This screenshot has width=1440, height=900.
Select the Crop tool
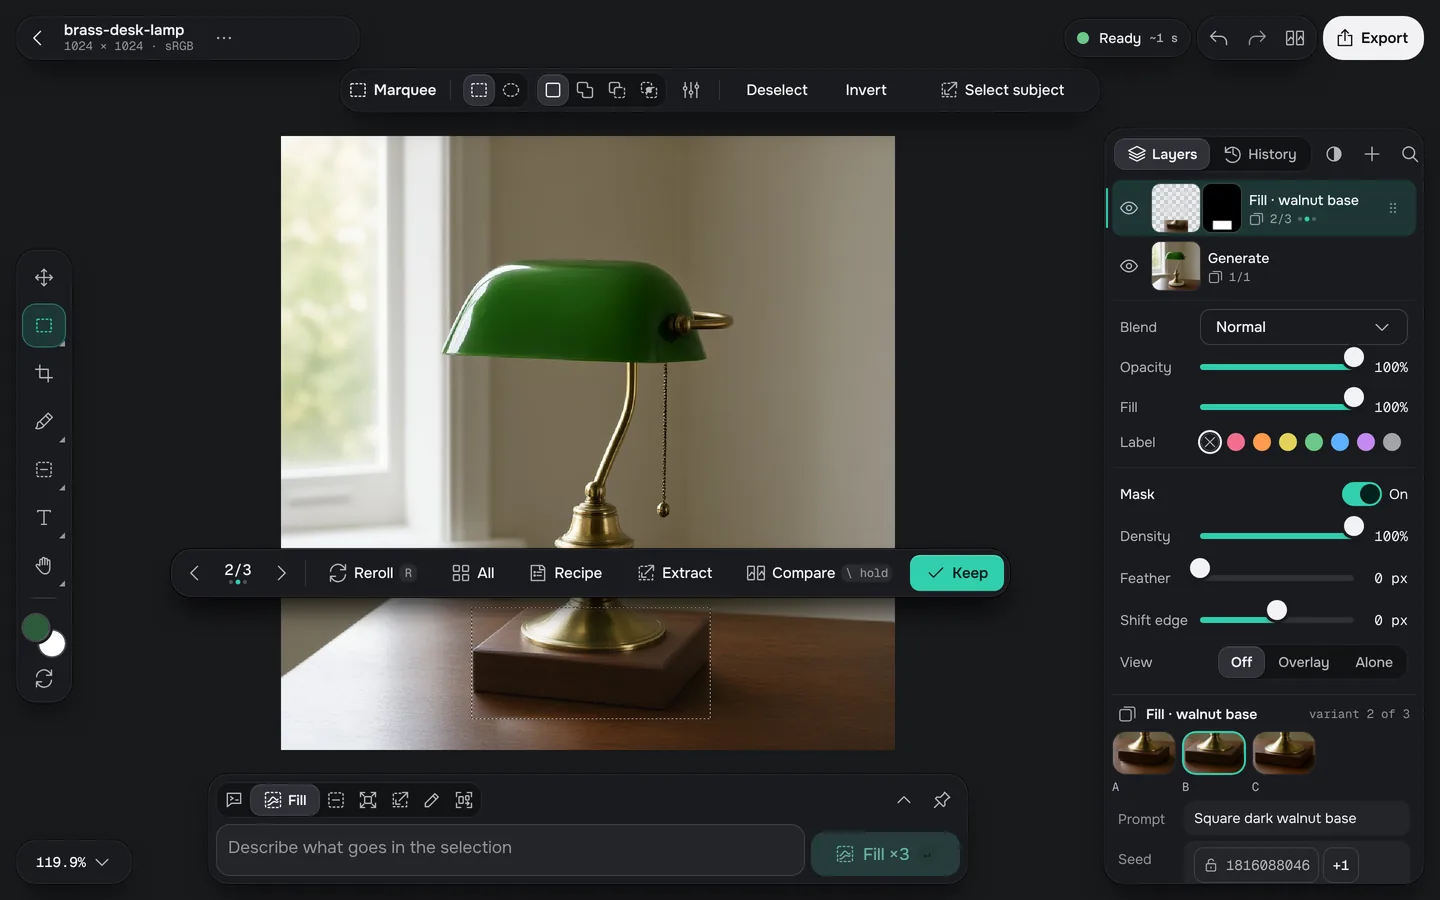[44, 373]
